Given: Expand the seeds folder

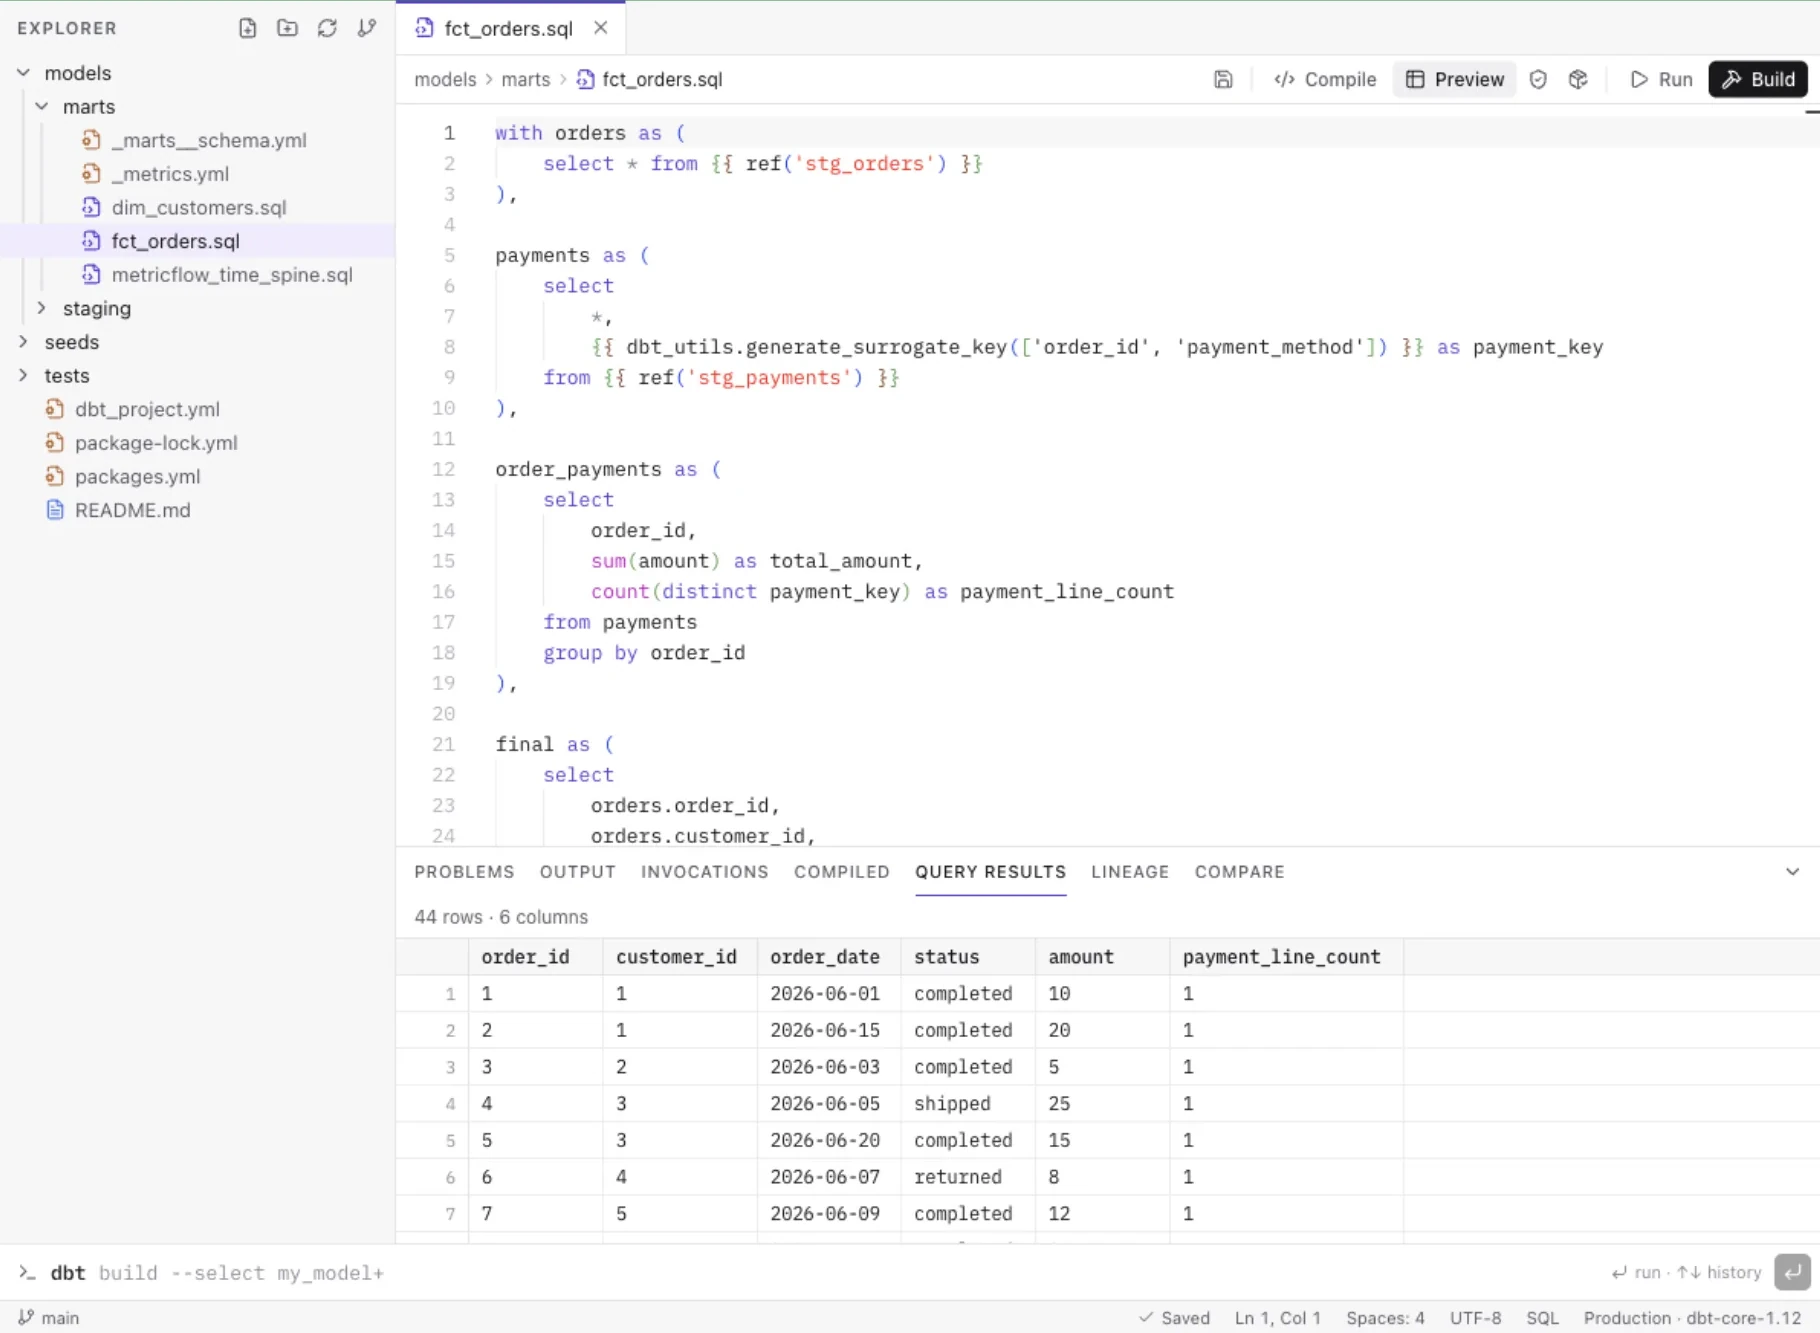Looking at the screenshot, I should (x=23, y=342).
